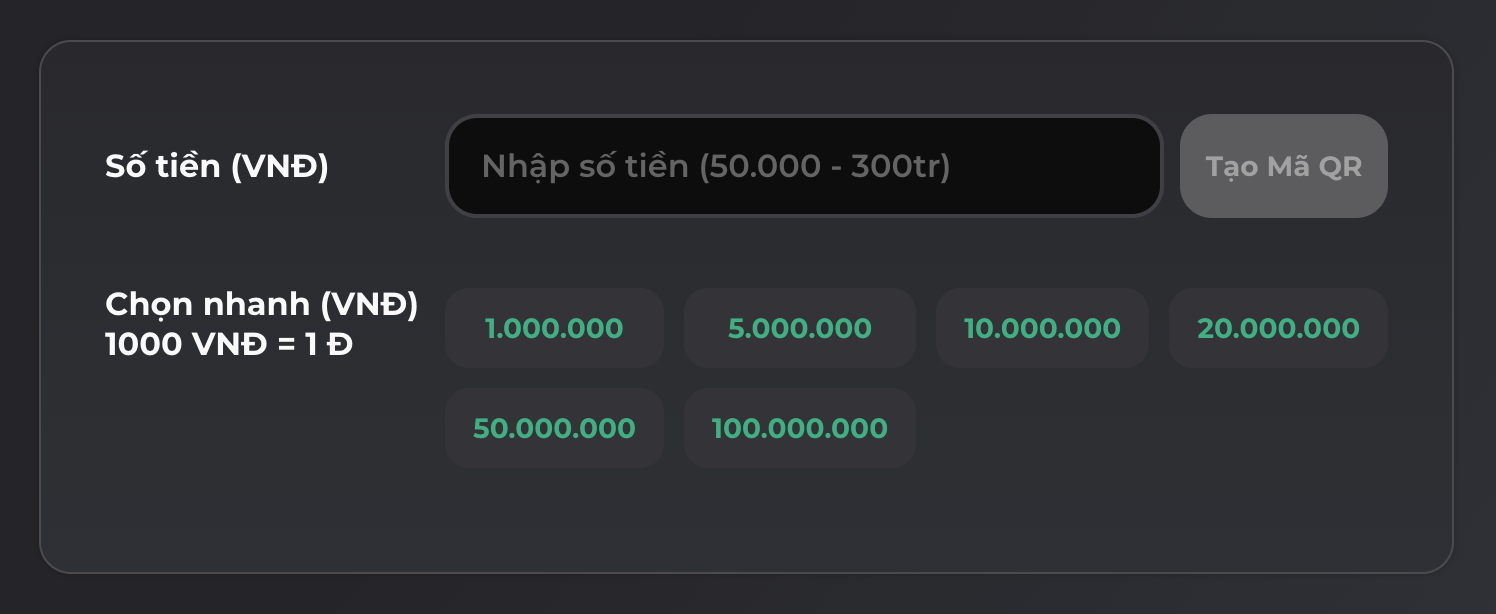Pick the 10.000.000 quick amount
The image size is (1496, 614).
click(1042, 328)
